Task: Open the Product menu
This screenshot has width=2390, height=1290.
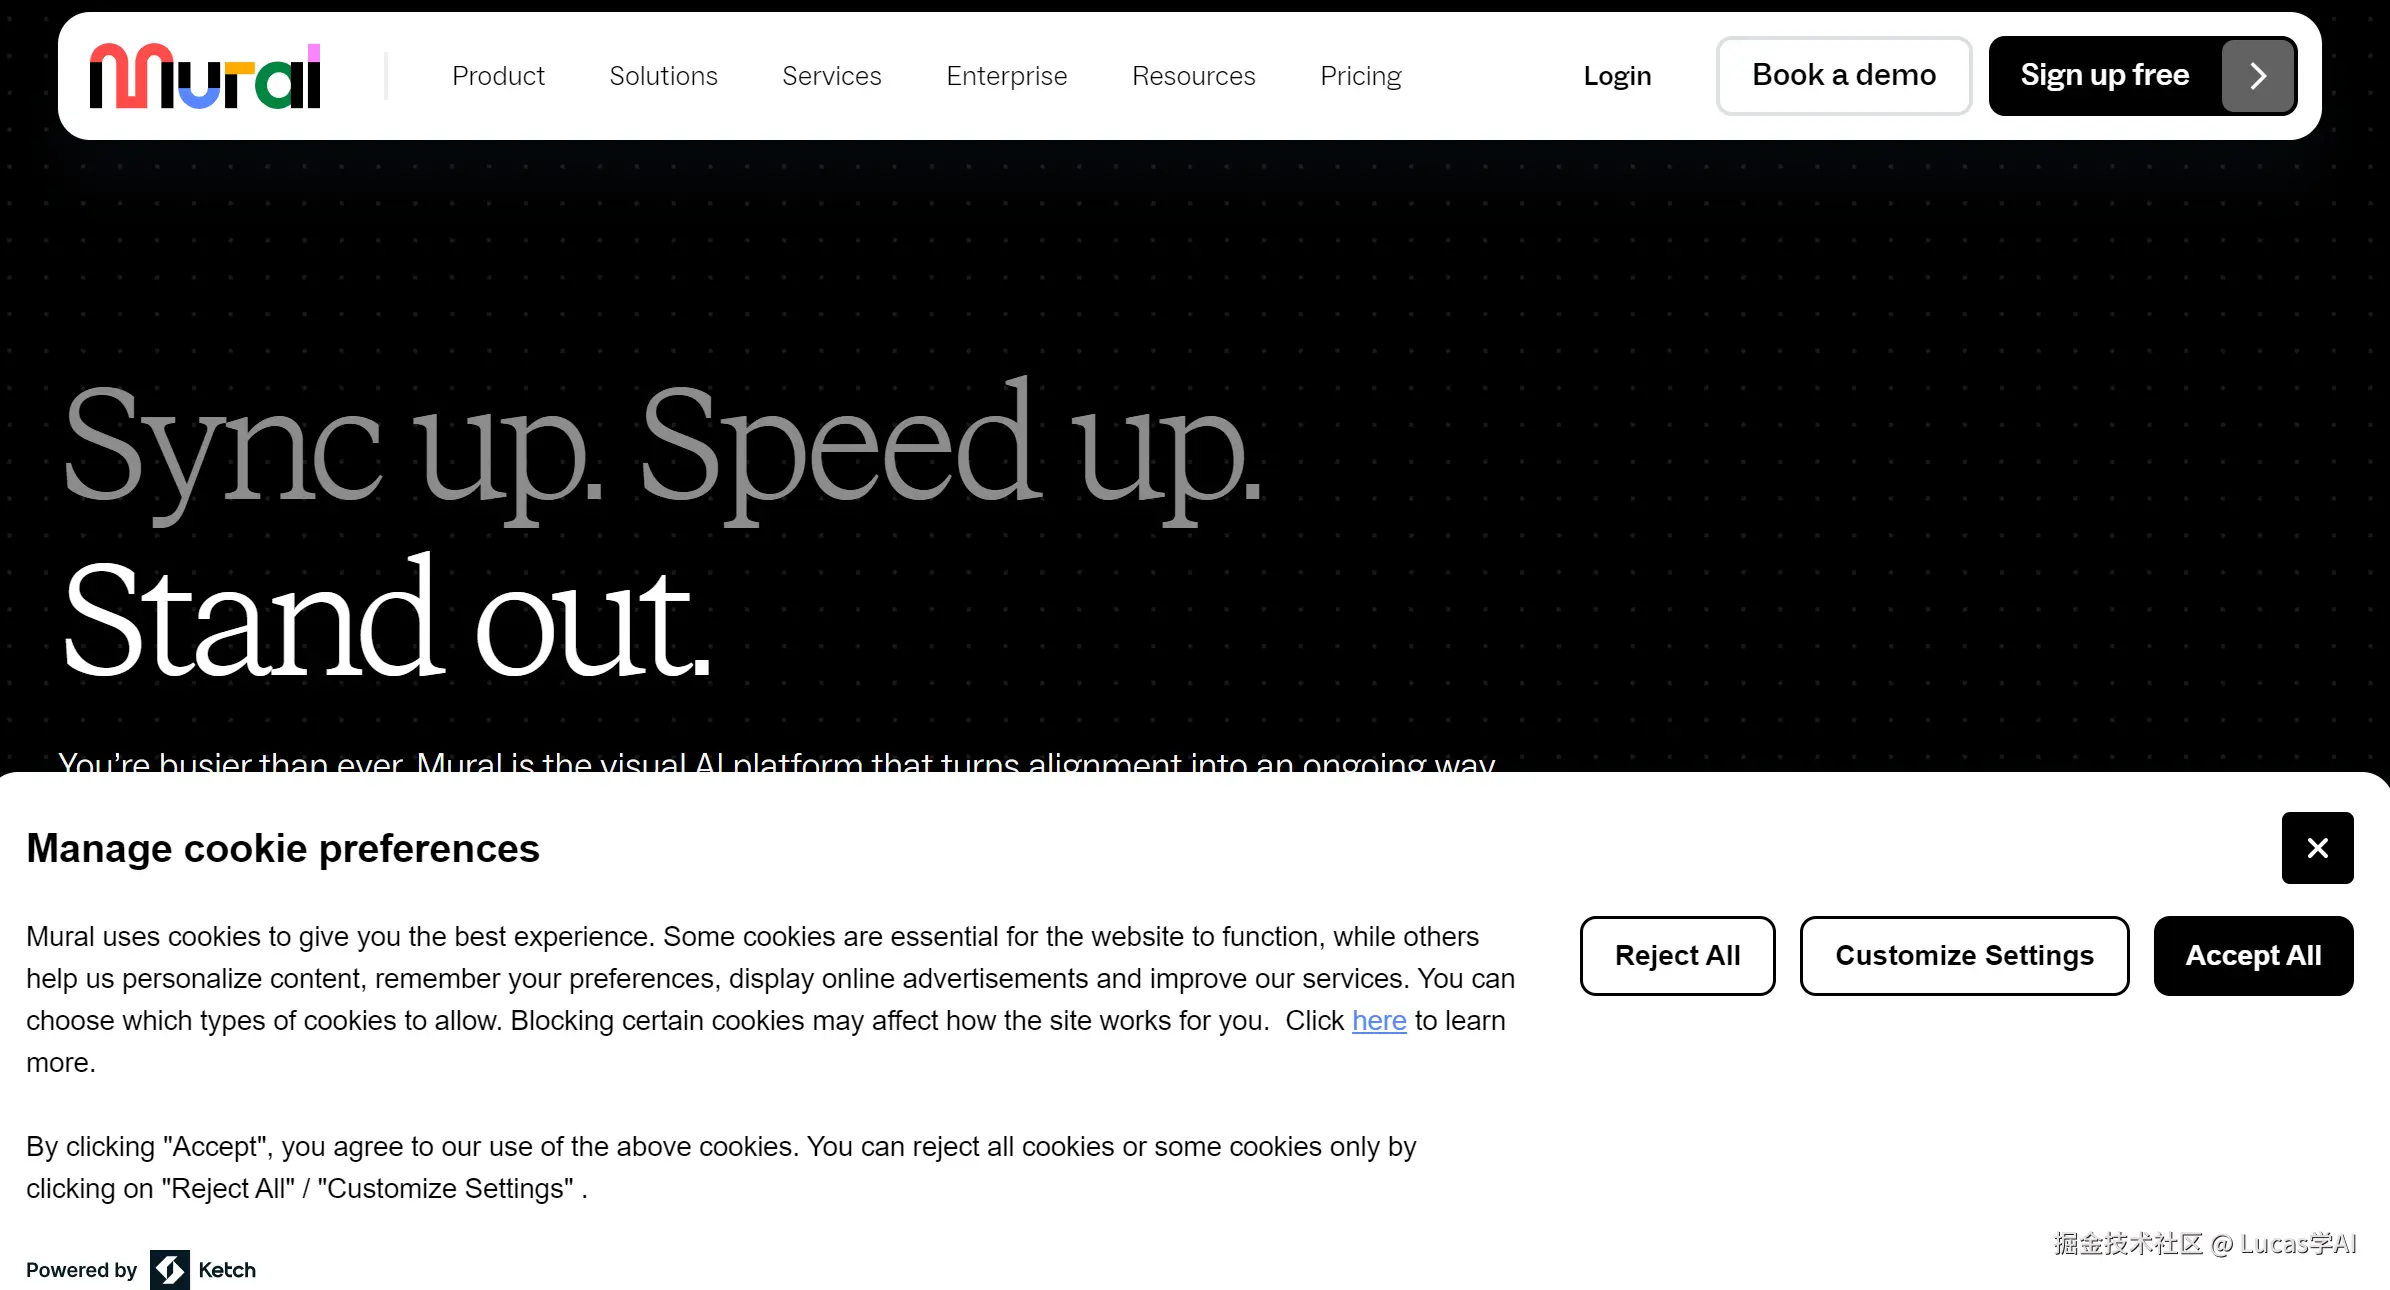Action: (498, 76)
